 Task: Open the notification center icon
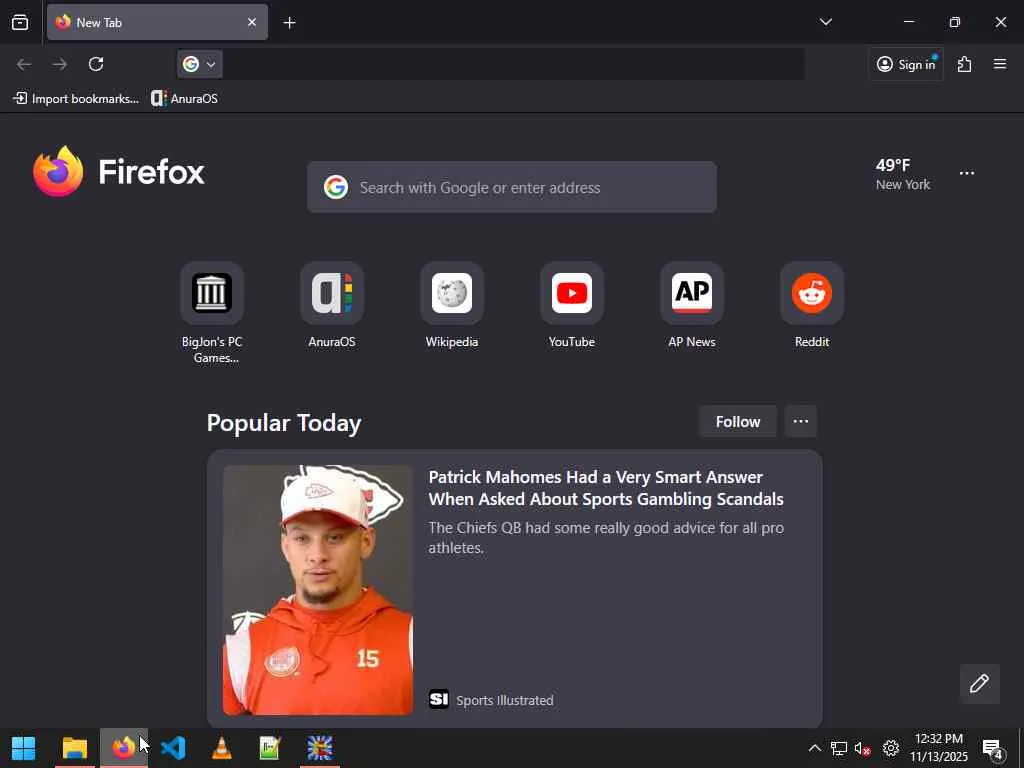click(993, 748)
